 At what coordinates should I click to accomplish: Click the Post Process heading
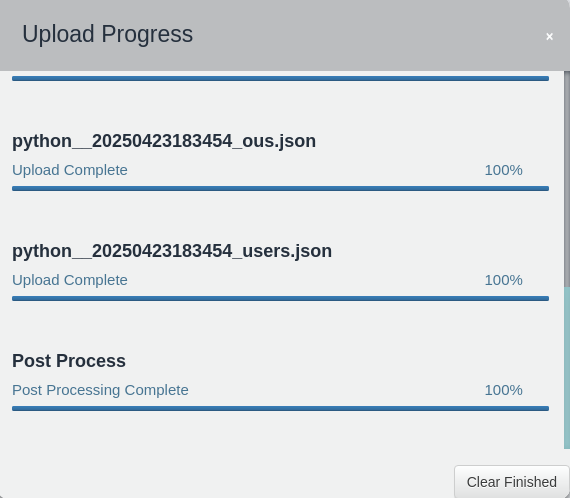click(69, 361)
